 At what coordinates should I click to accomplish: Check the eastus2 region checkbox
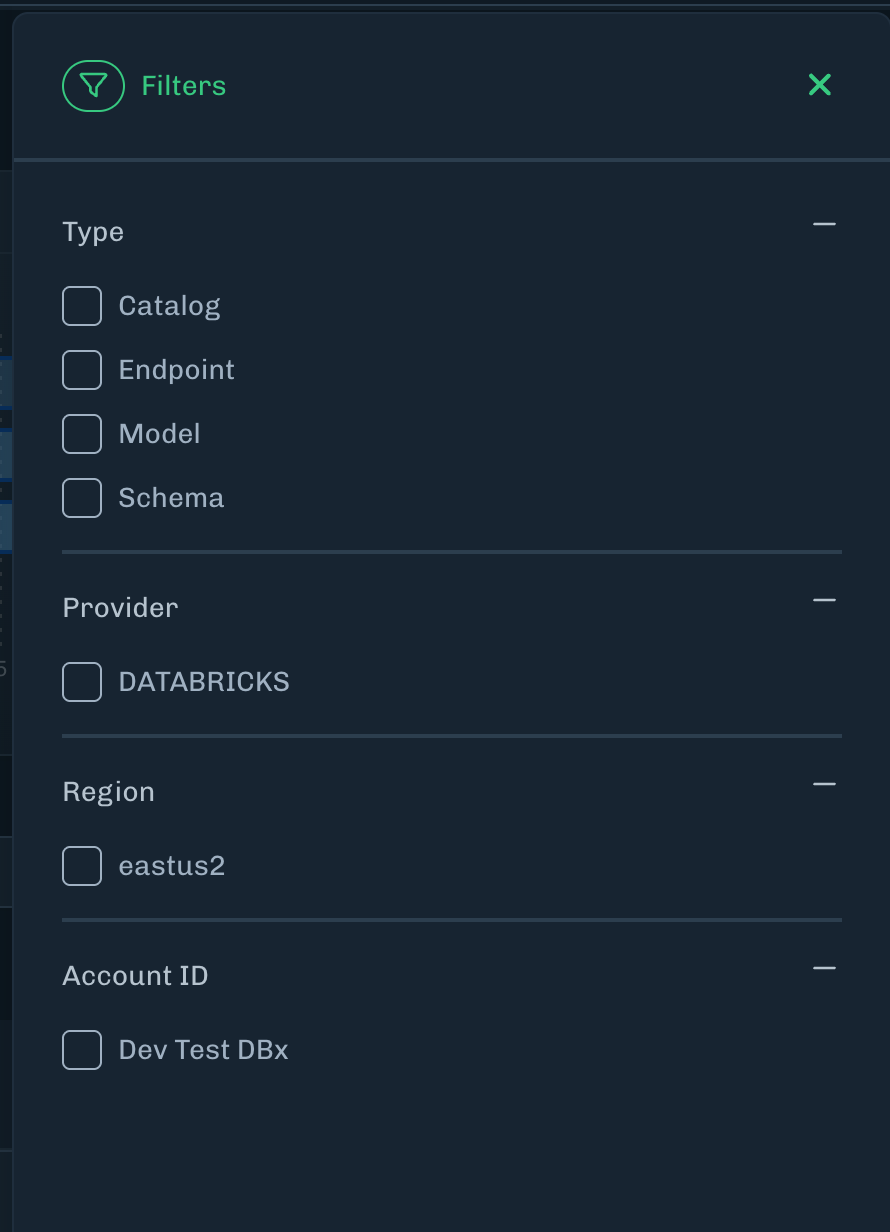click(x=82, y=866)
